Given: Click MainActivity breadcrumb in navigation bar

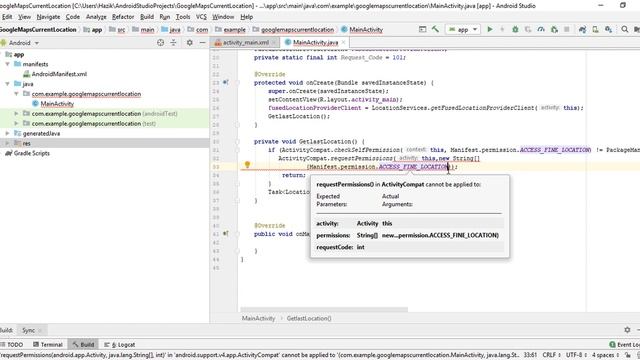Looking at the screenshot, I should click(366, 30).
